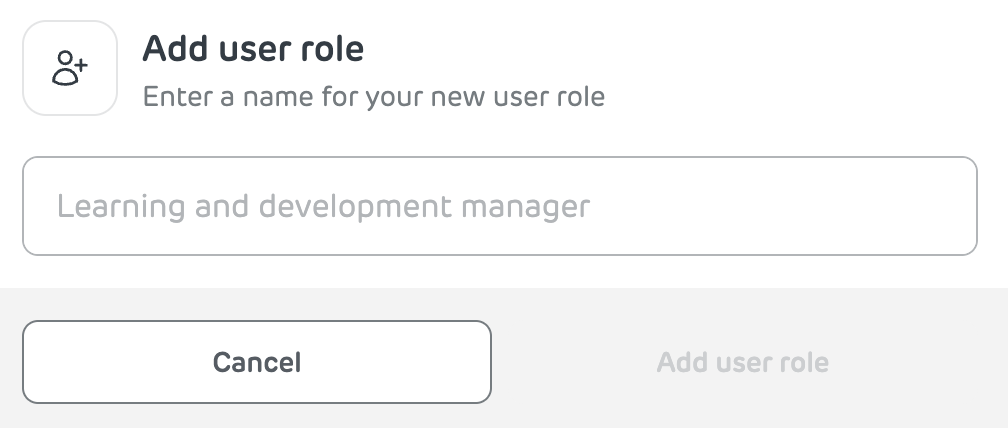This screenshot has height=428, width=1008.
Task: Click the Add user role button
Action: [742, 362]
